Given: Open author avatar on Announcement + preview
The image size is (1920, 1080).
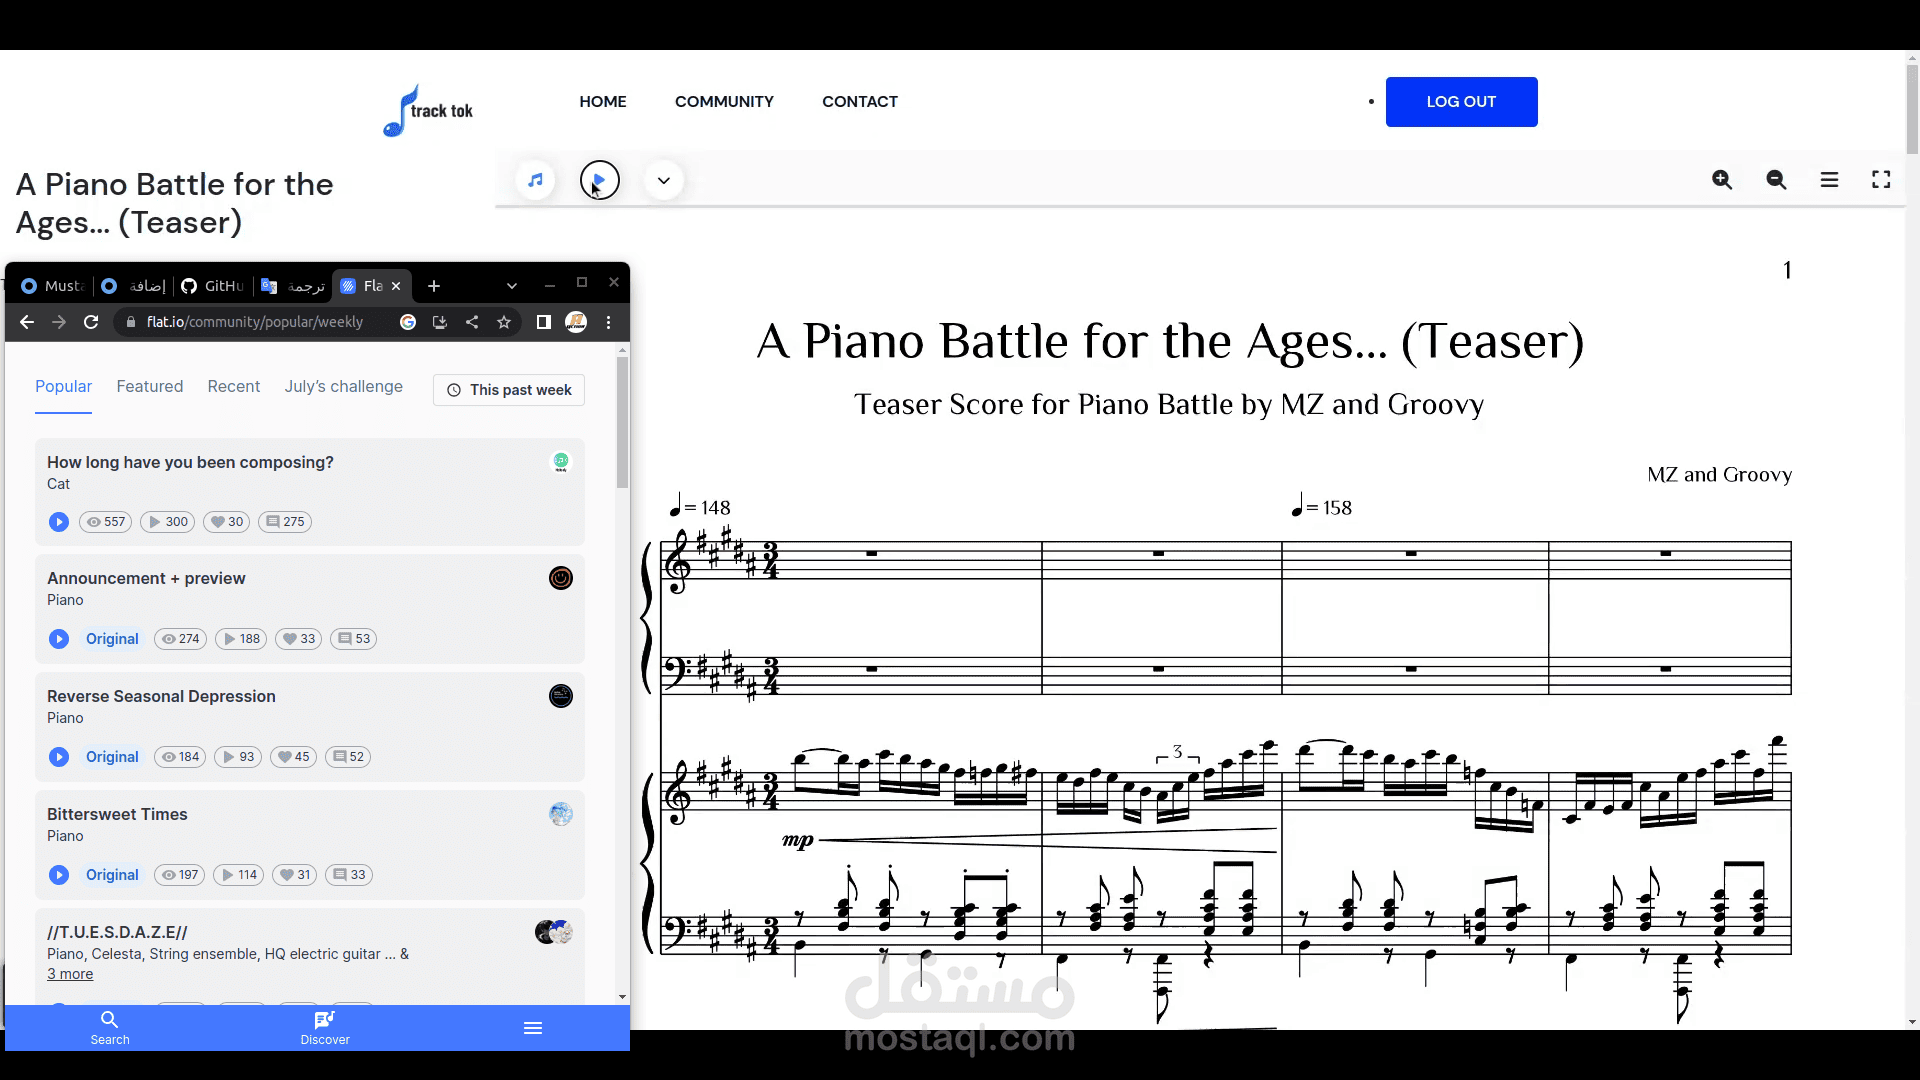Looking at the screenshot, I should pos(561,578).
